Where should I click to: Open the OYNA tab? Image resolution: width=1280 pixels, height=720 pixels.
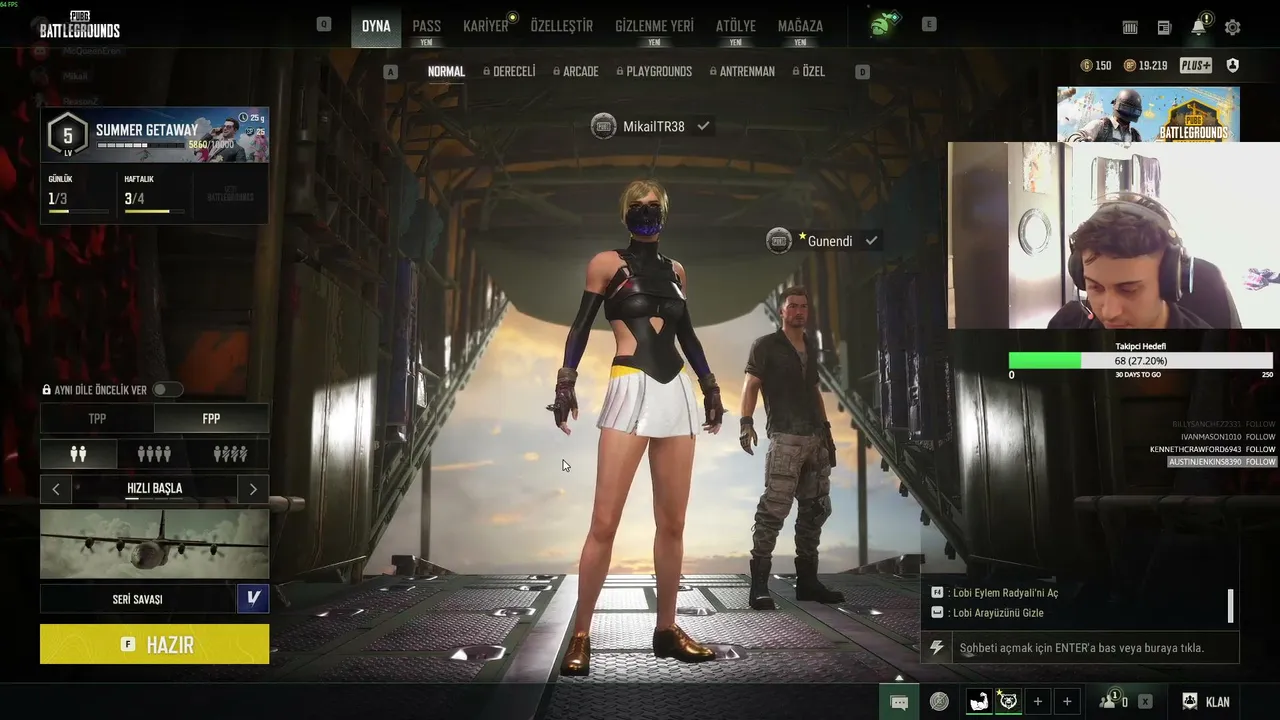click(376, 26)
